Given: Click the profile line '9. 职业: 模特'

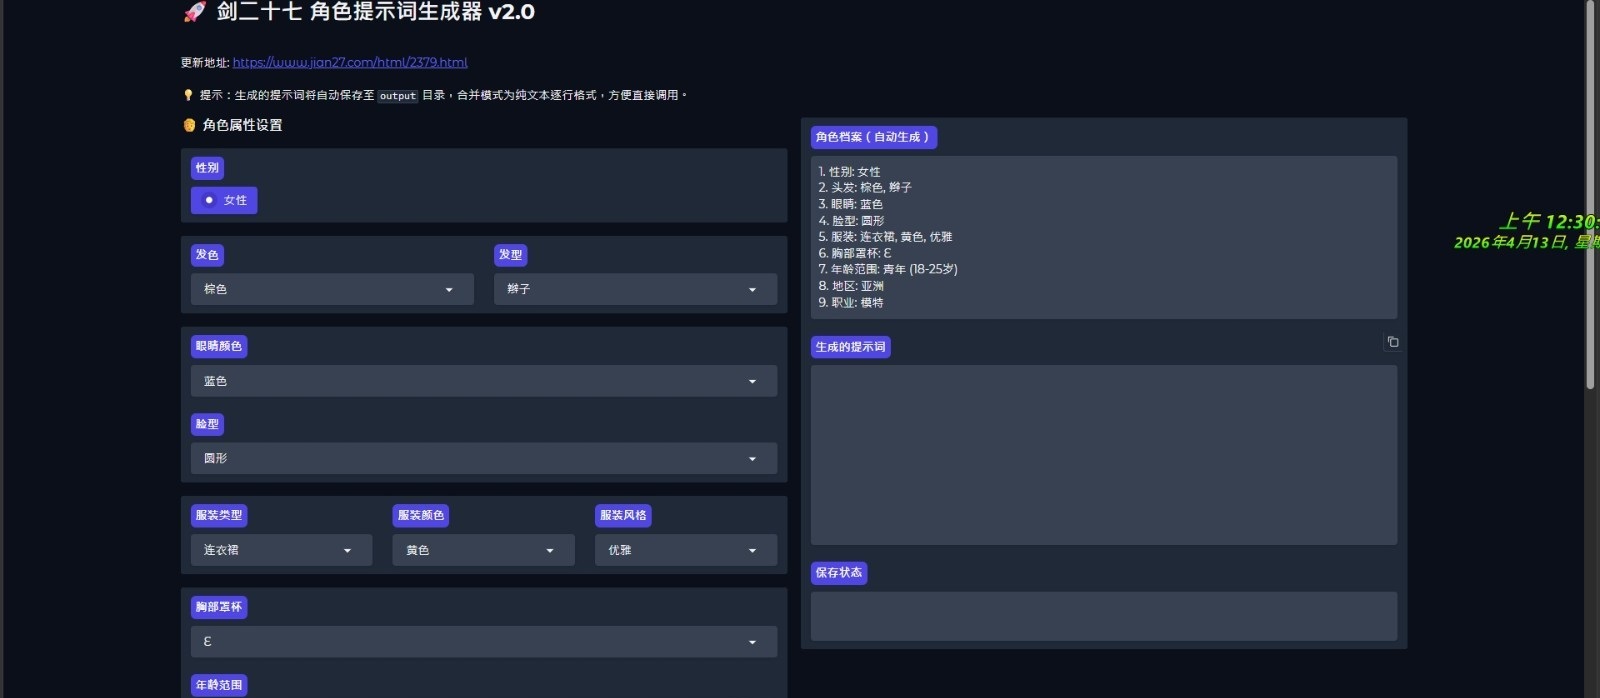Looking at the screenshot, I should pos(851,302).
